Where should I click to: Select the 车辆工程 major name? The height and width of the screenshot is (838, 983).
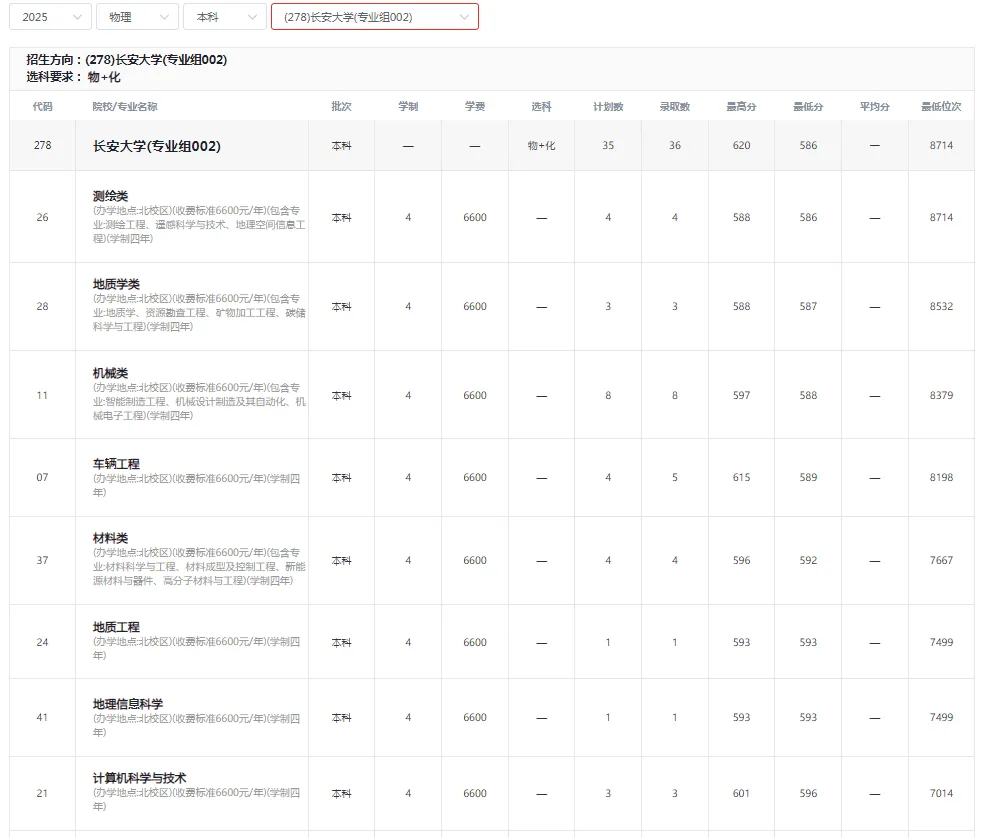116,464
